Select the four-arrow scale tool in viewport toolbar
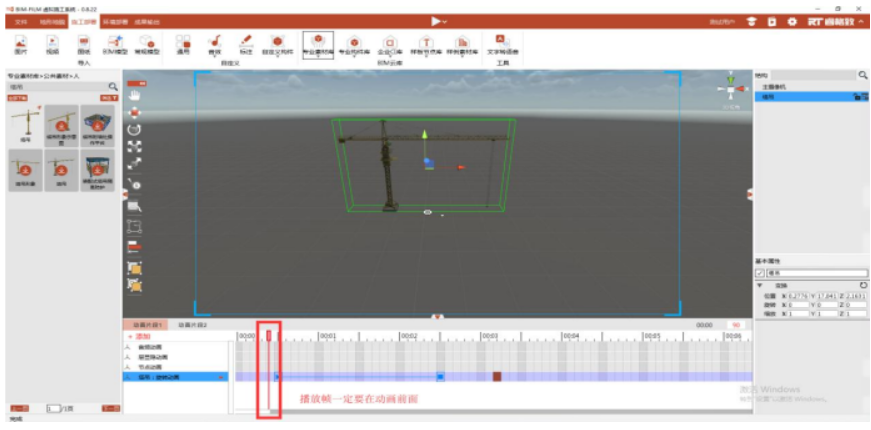 pos(134,146)
